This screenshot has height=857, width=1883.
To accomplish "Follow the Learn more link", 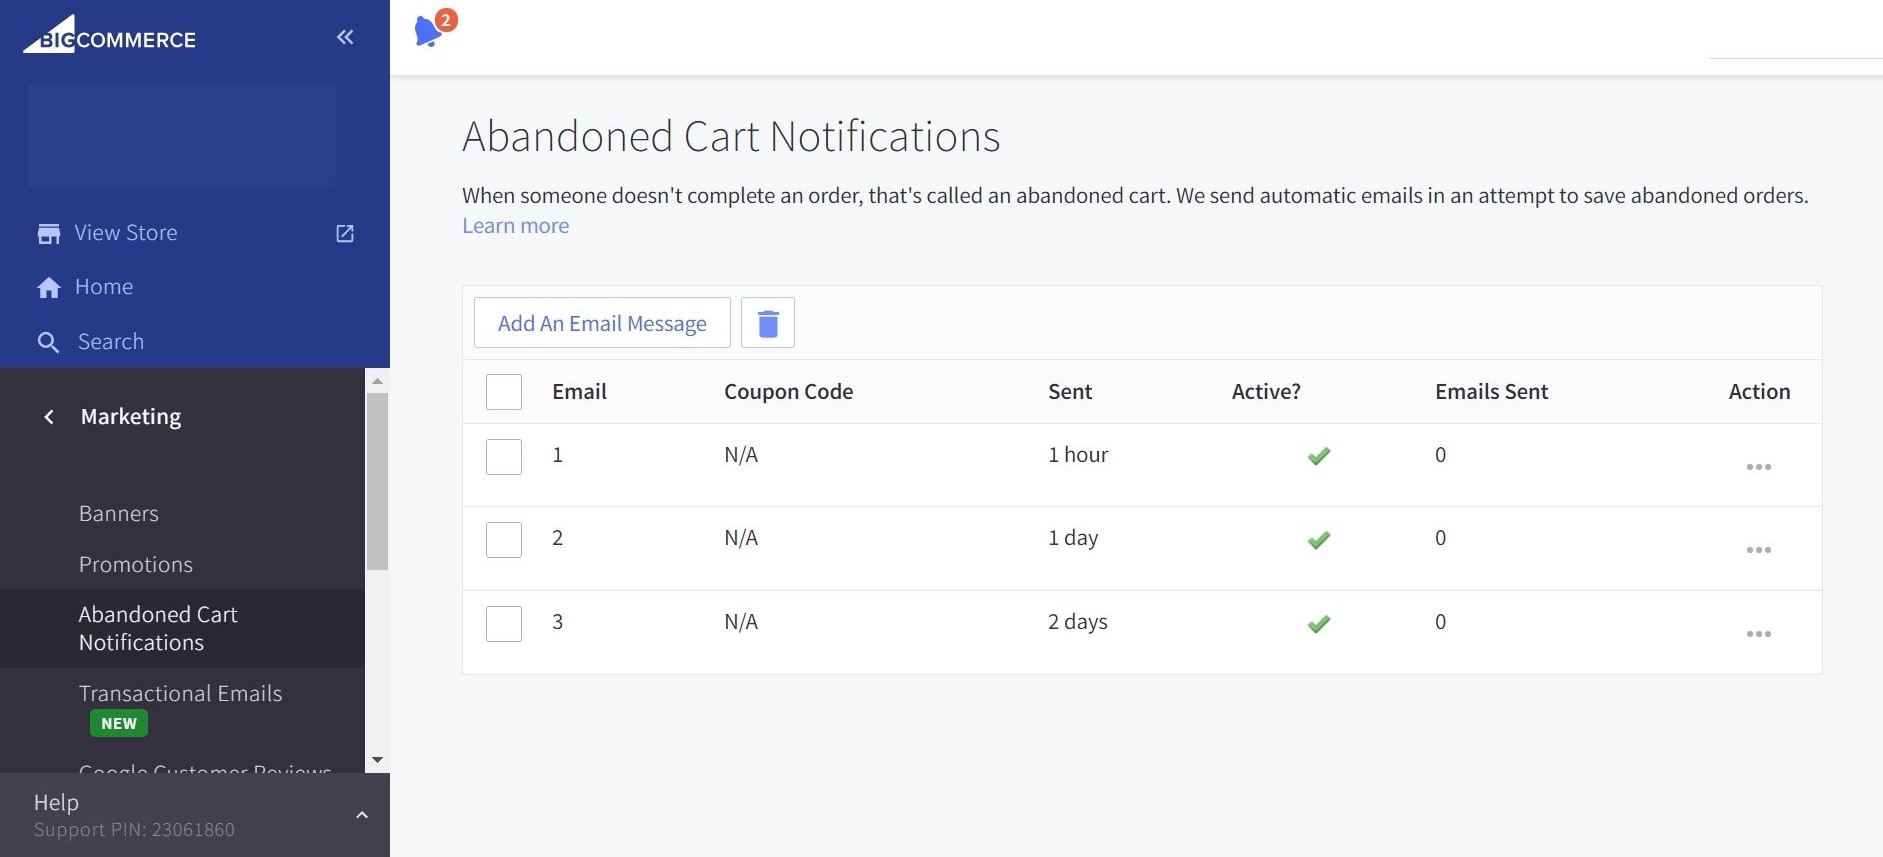I will click(x=515, y=226).
